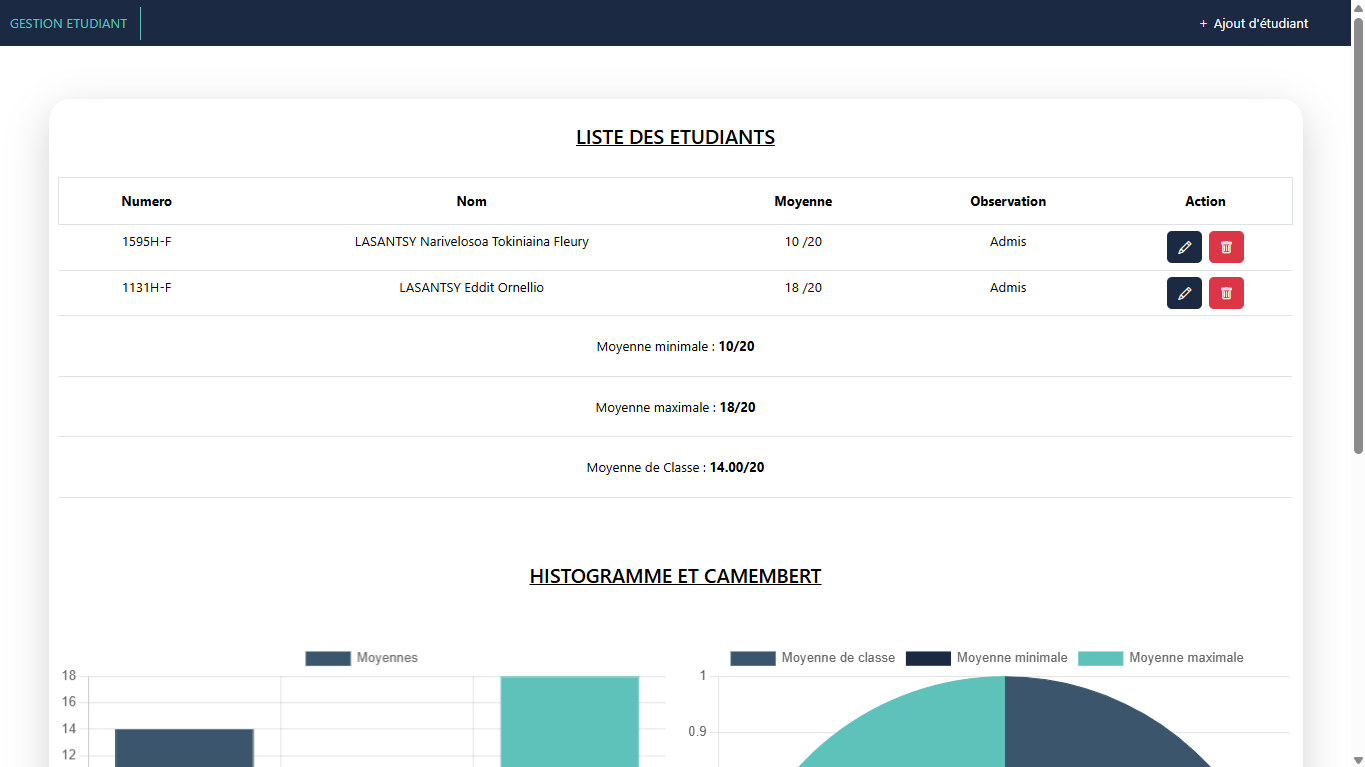1365x767 pixels.
Task: Click the dark blue class average bar
Action: coord(184,748)
